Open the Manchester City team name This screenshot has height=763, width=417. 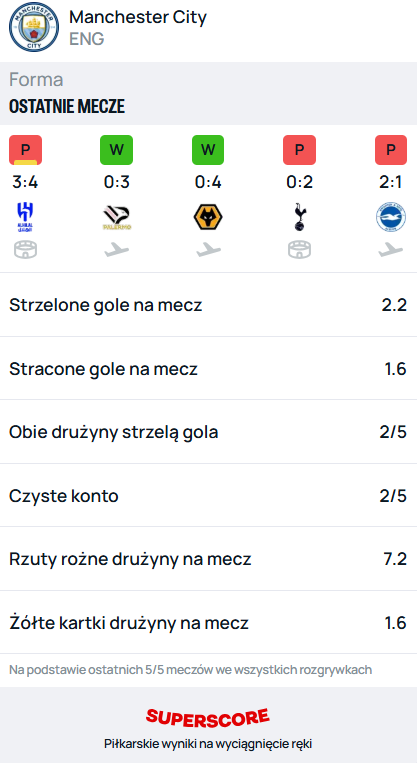click(138, 17)
